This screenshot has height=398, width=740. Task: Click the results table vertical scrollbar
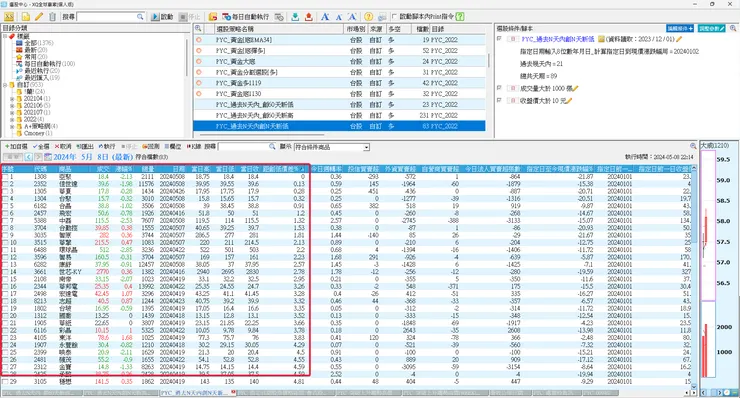tap(694, 278)
